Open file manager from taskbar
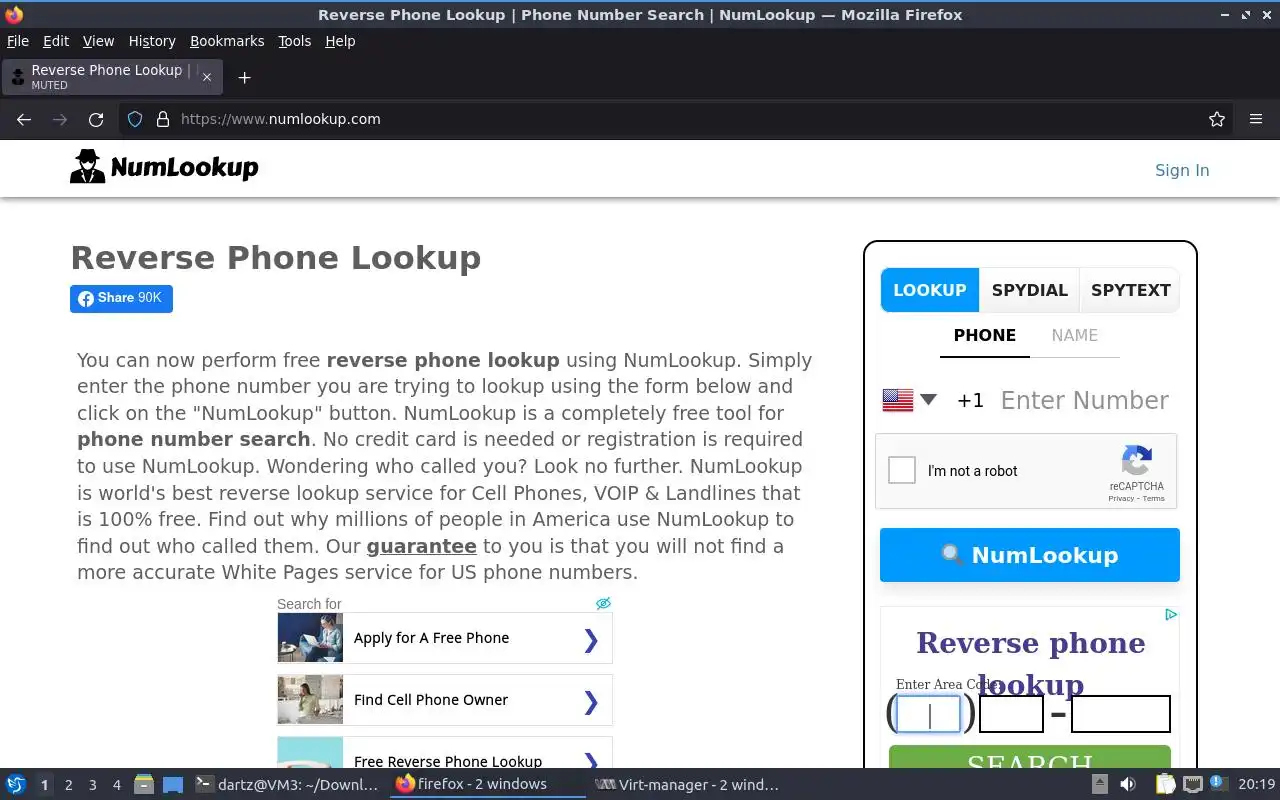The image size is (1280, 800). coord(143,785)
